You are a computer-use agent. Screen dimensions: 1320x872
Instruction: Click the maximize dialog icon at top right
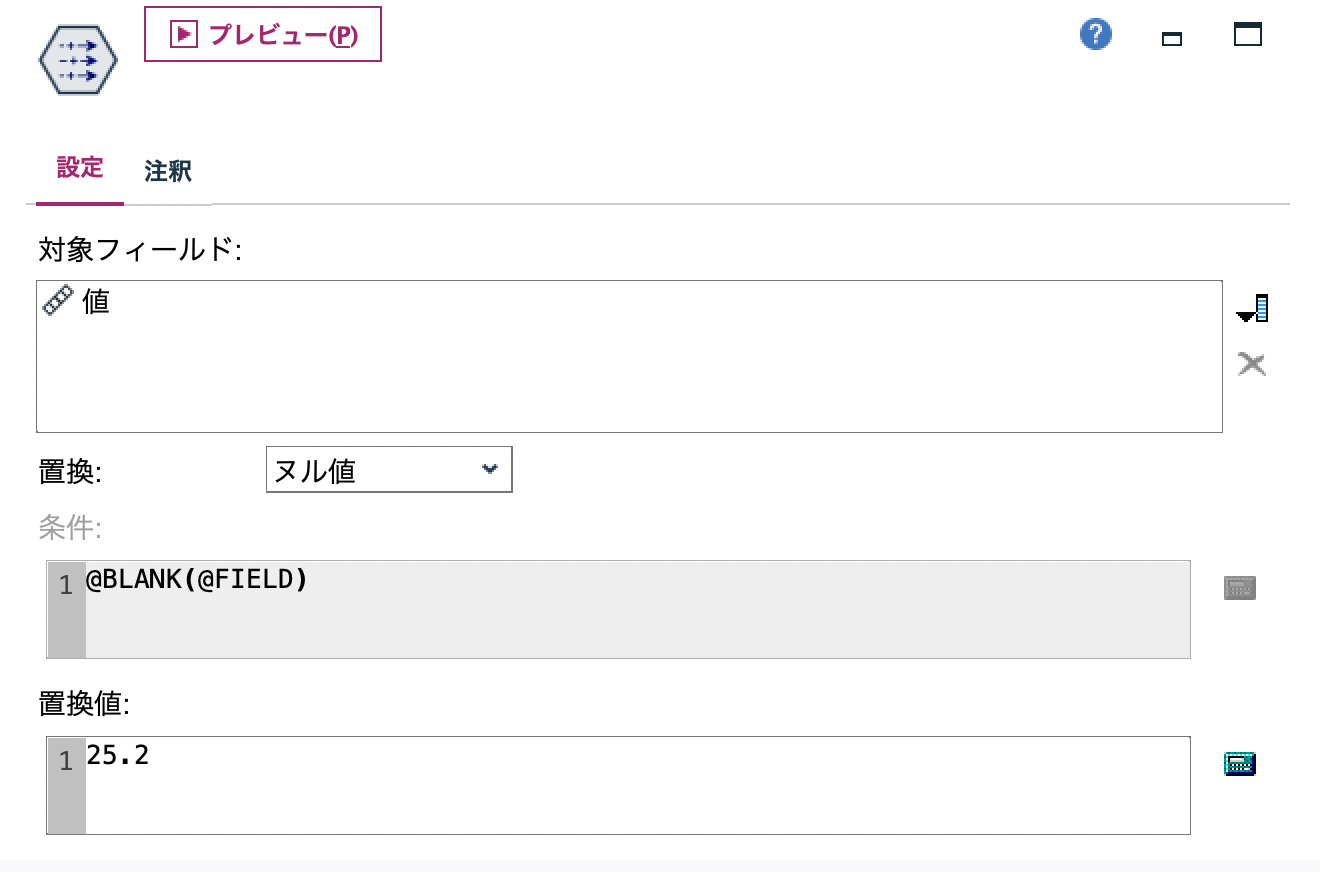(1249, 33)
